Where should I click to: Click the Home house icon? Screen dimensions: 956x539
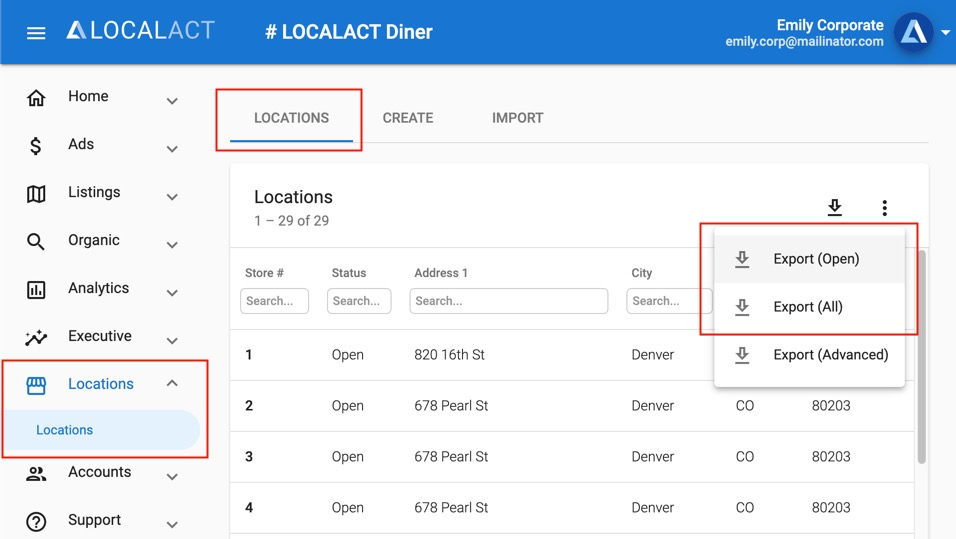point(36,98)
